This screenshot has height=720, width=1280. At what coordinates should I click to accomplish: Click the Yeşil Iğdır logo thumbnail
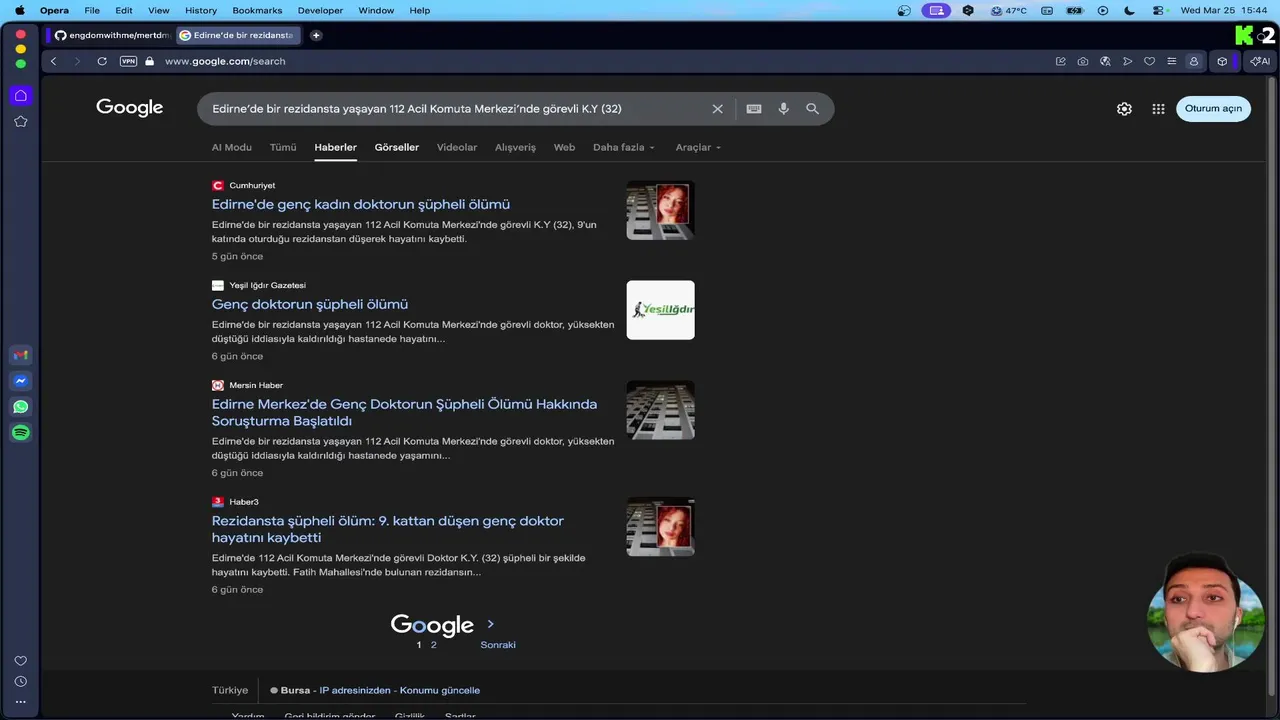[660, 310]
